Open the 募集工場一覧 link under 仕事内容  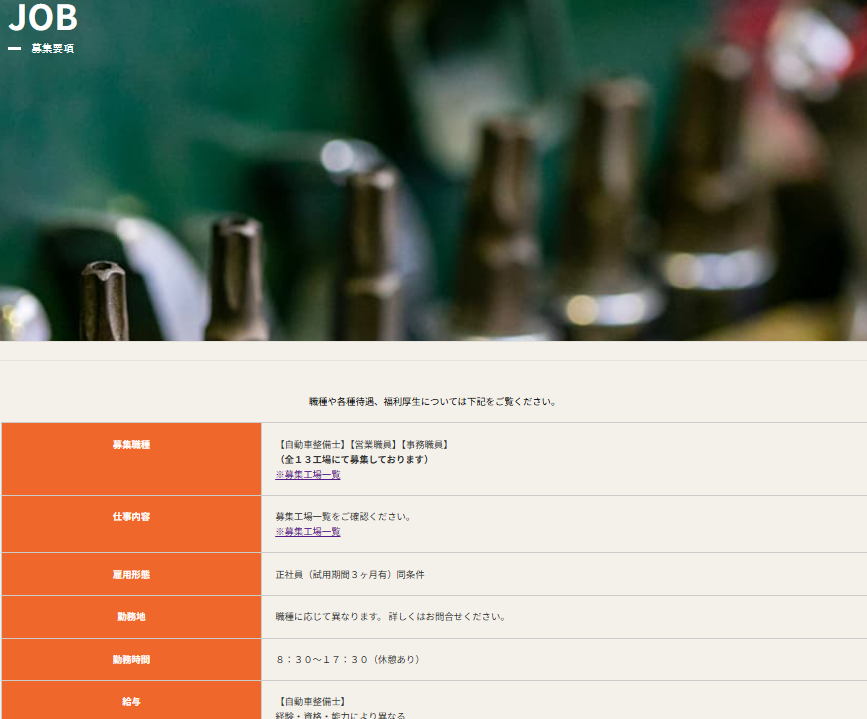[308, 532]
